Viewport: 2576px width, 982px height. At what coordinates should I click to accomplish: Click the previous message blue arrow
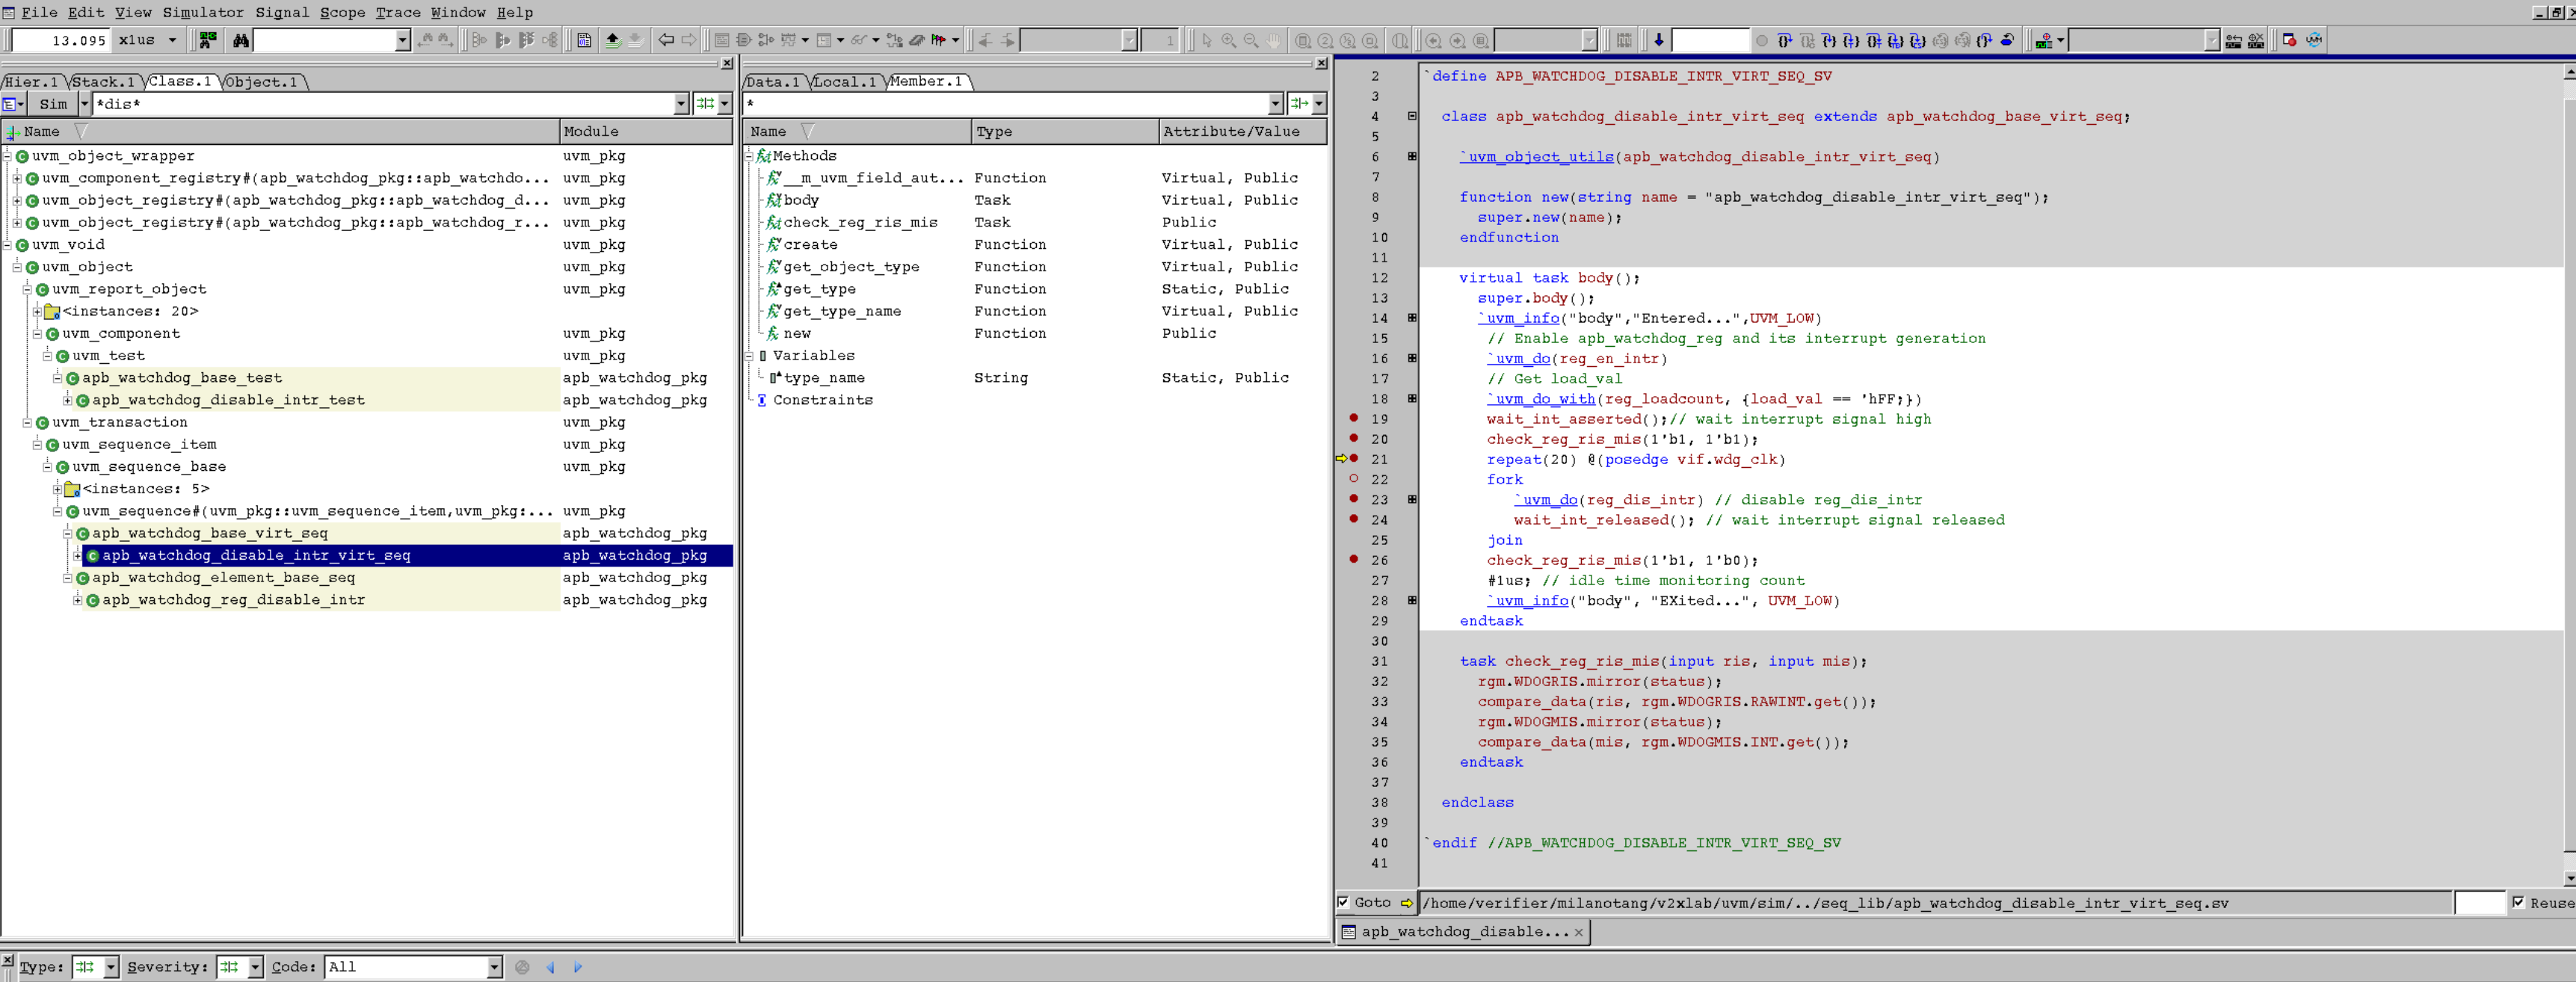pos(551,967)
